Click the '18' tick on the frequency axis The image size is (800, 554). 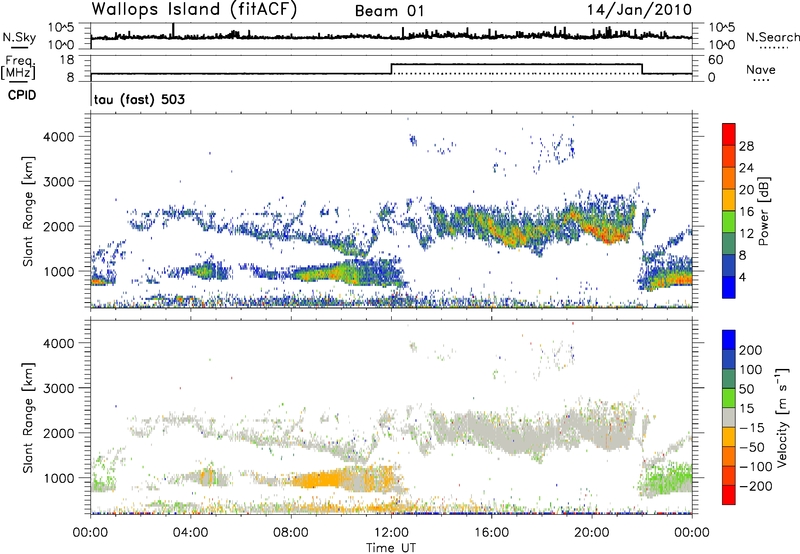66,59
